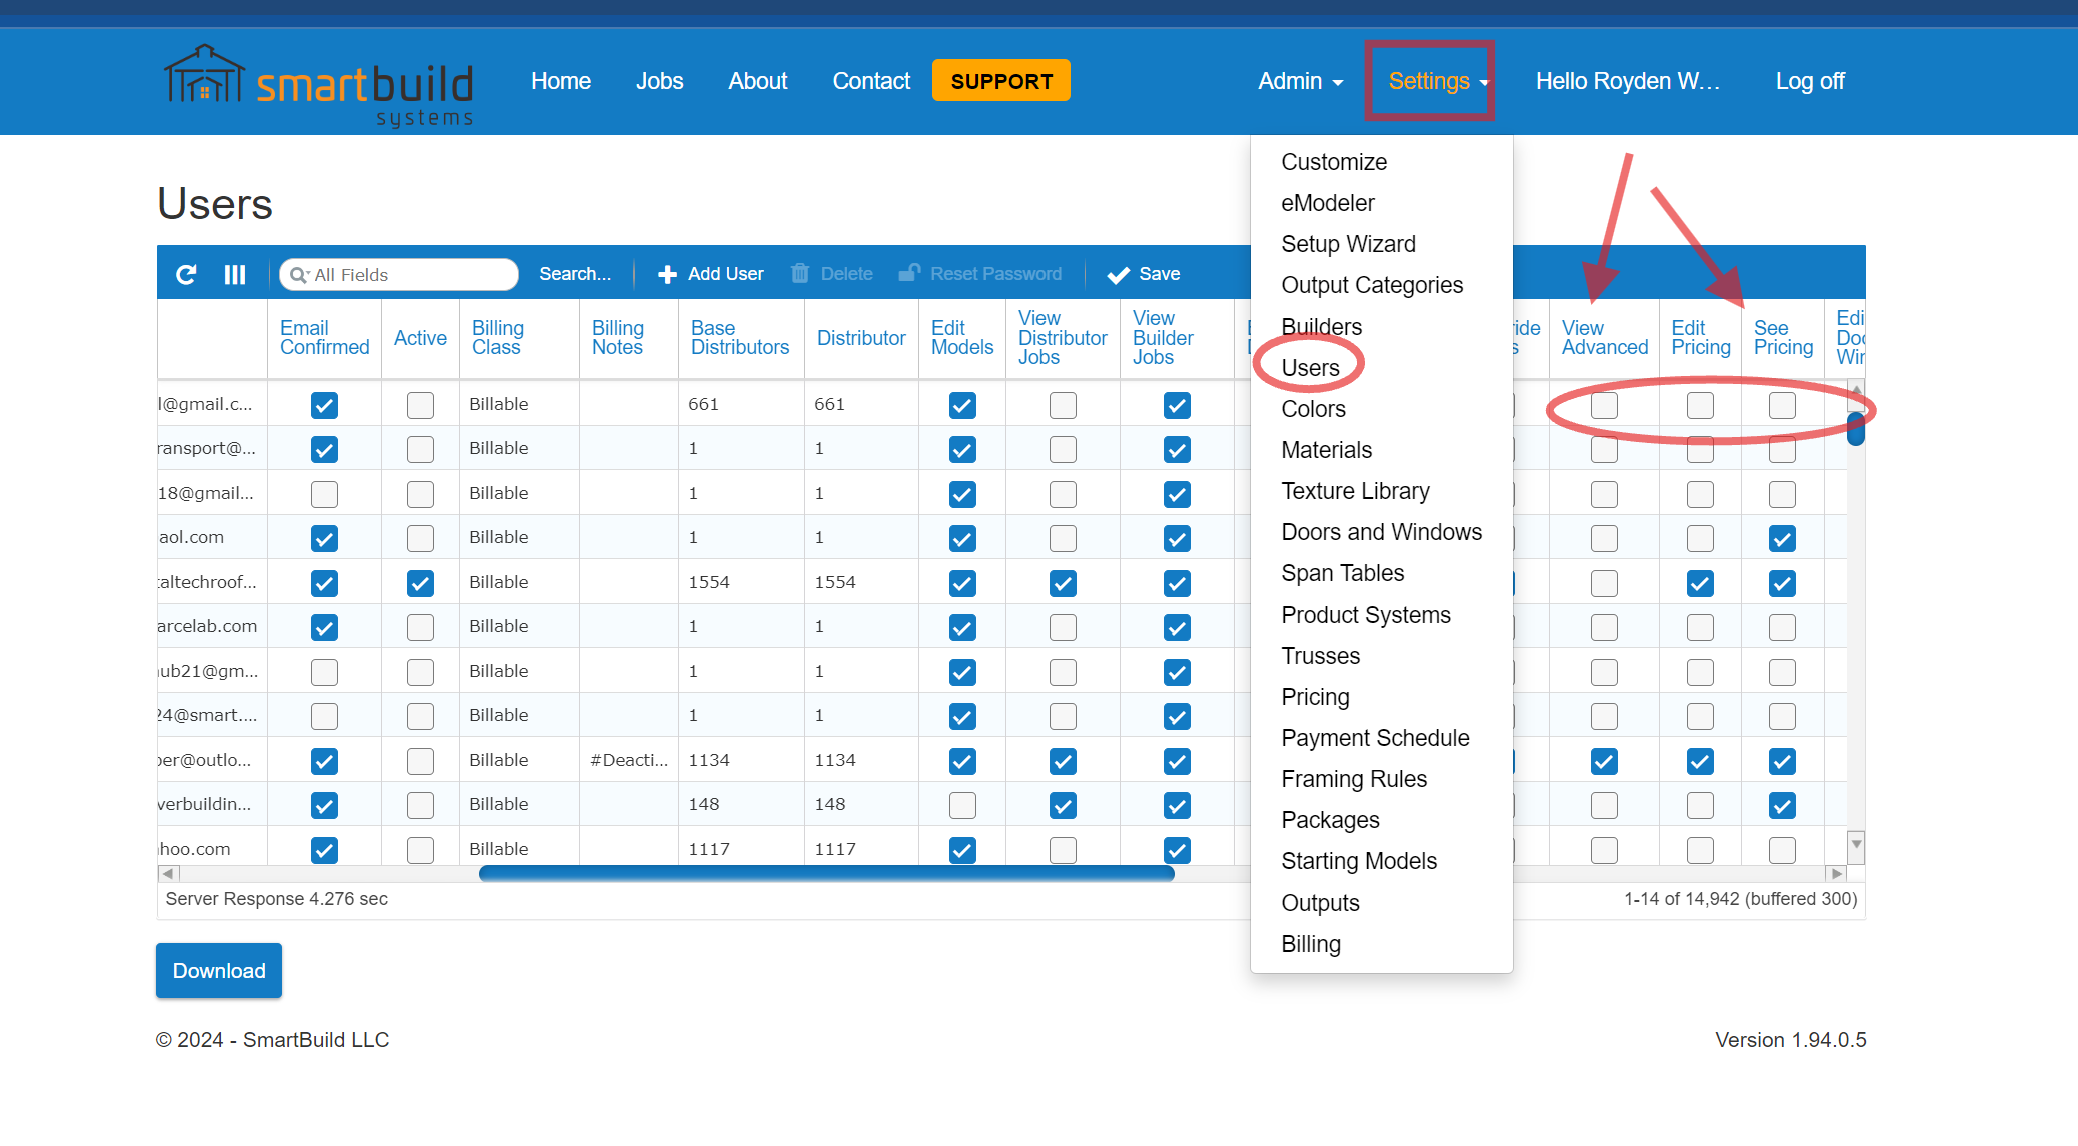
Task: Click the SmartBuild Systems logo
Action: point(318,85)
